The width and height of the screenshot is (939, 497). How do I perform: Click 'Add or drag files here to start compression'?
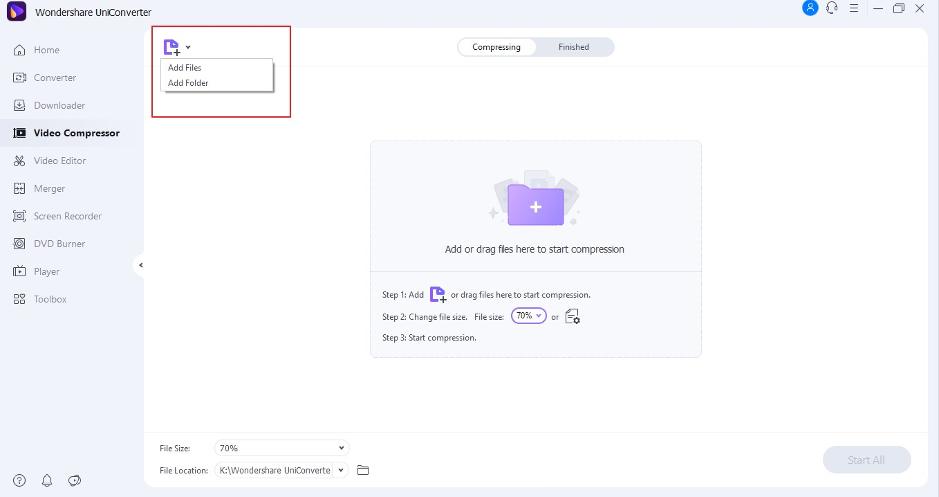pos(534,250)
